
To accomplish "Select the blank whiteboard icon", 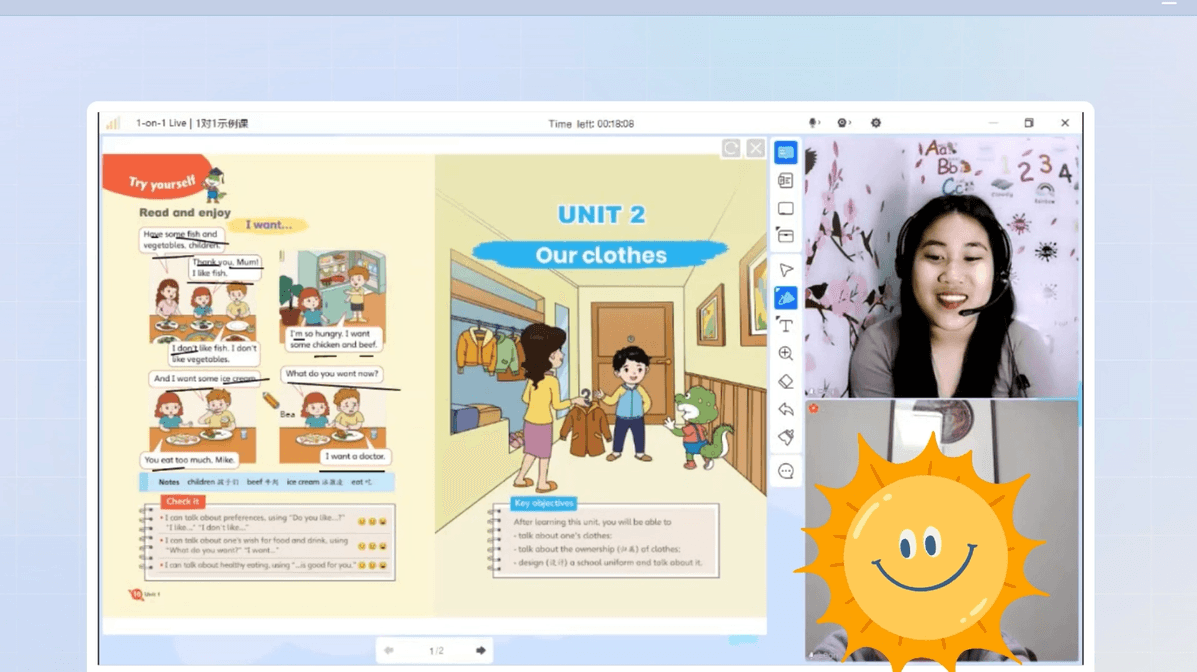I will pos(785,209).
